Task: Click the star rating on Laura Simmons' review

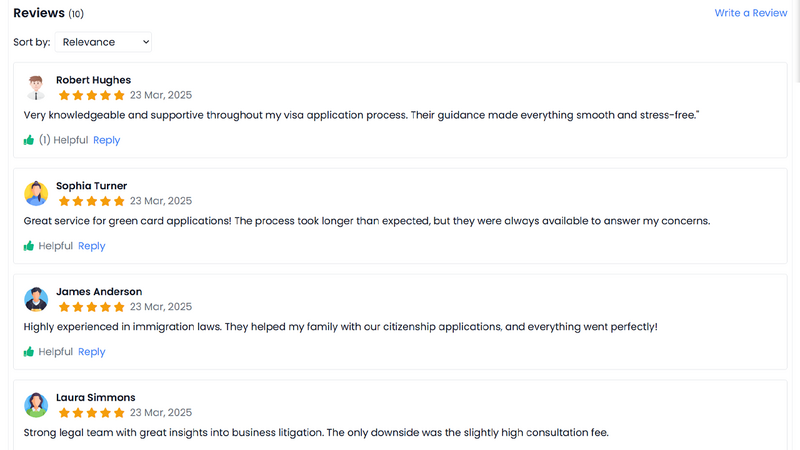Action: 91,412
